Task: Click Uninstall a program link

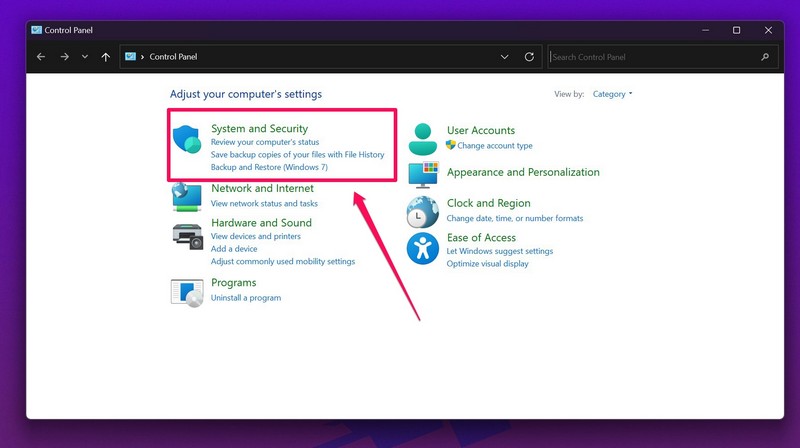Action: click(x=246, y=298)
